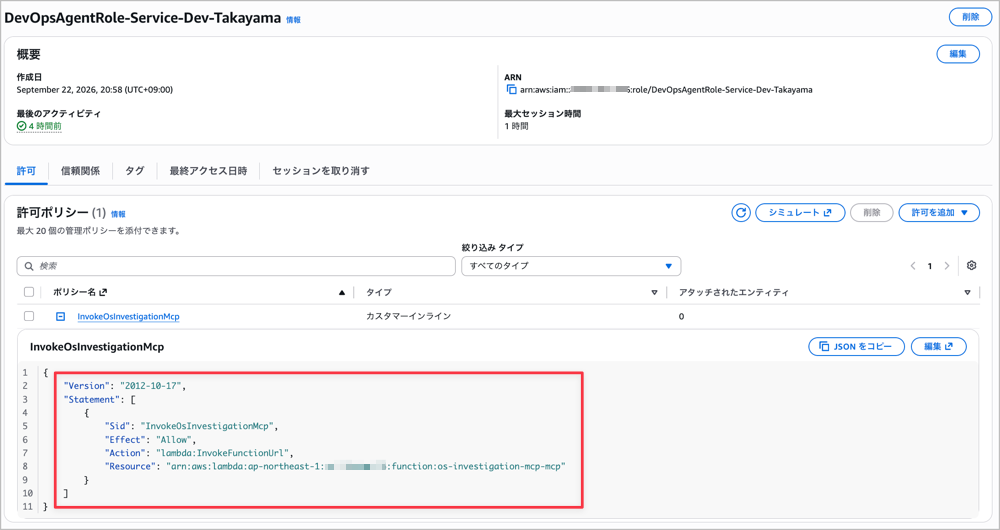
Task: Click 編集 button for inline policy JSON
Action: [939, 346]
